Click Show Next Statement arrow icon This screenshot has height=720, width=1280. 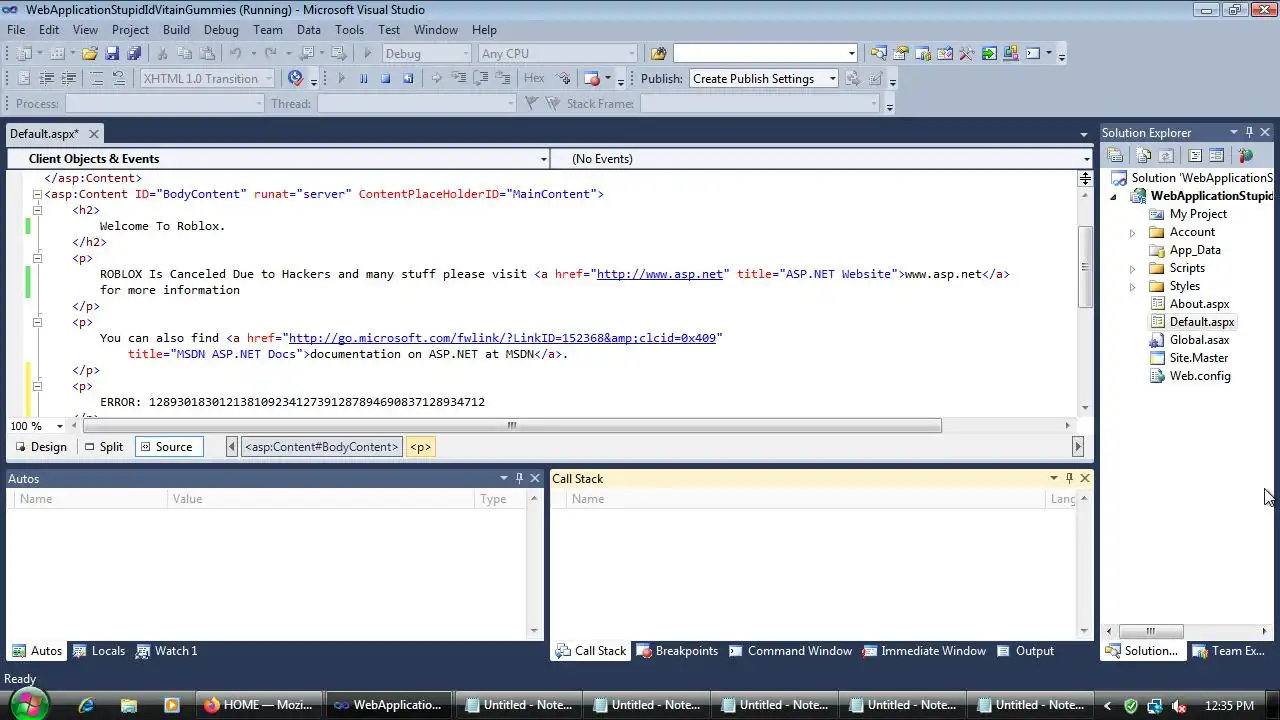point(436,78)
